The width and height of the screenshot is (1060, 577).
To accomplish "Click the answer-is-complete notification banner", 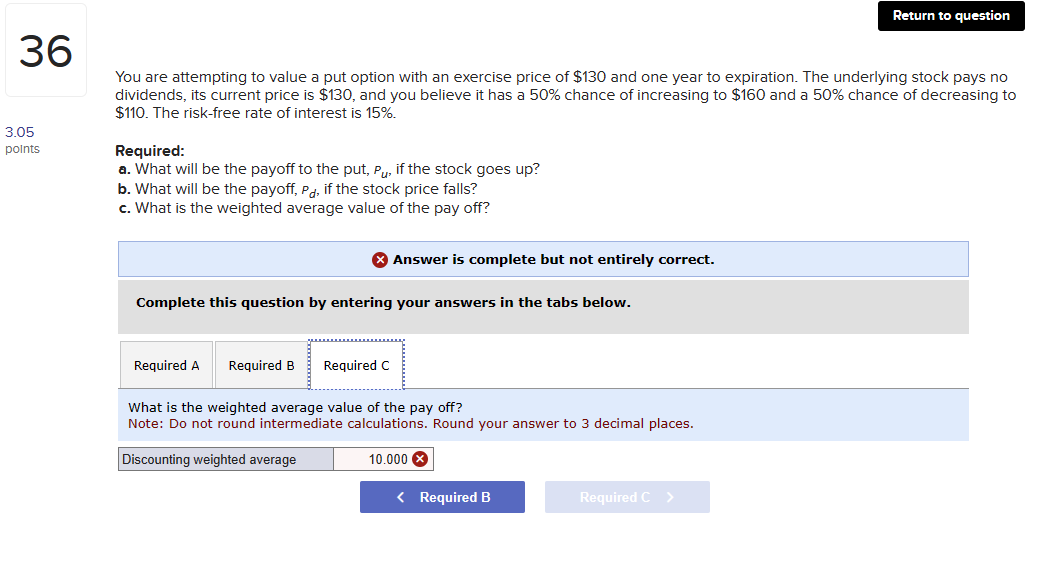I will 543,259.
